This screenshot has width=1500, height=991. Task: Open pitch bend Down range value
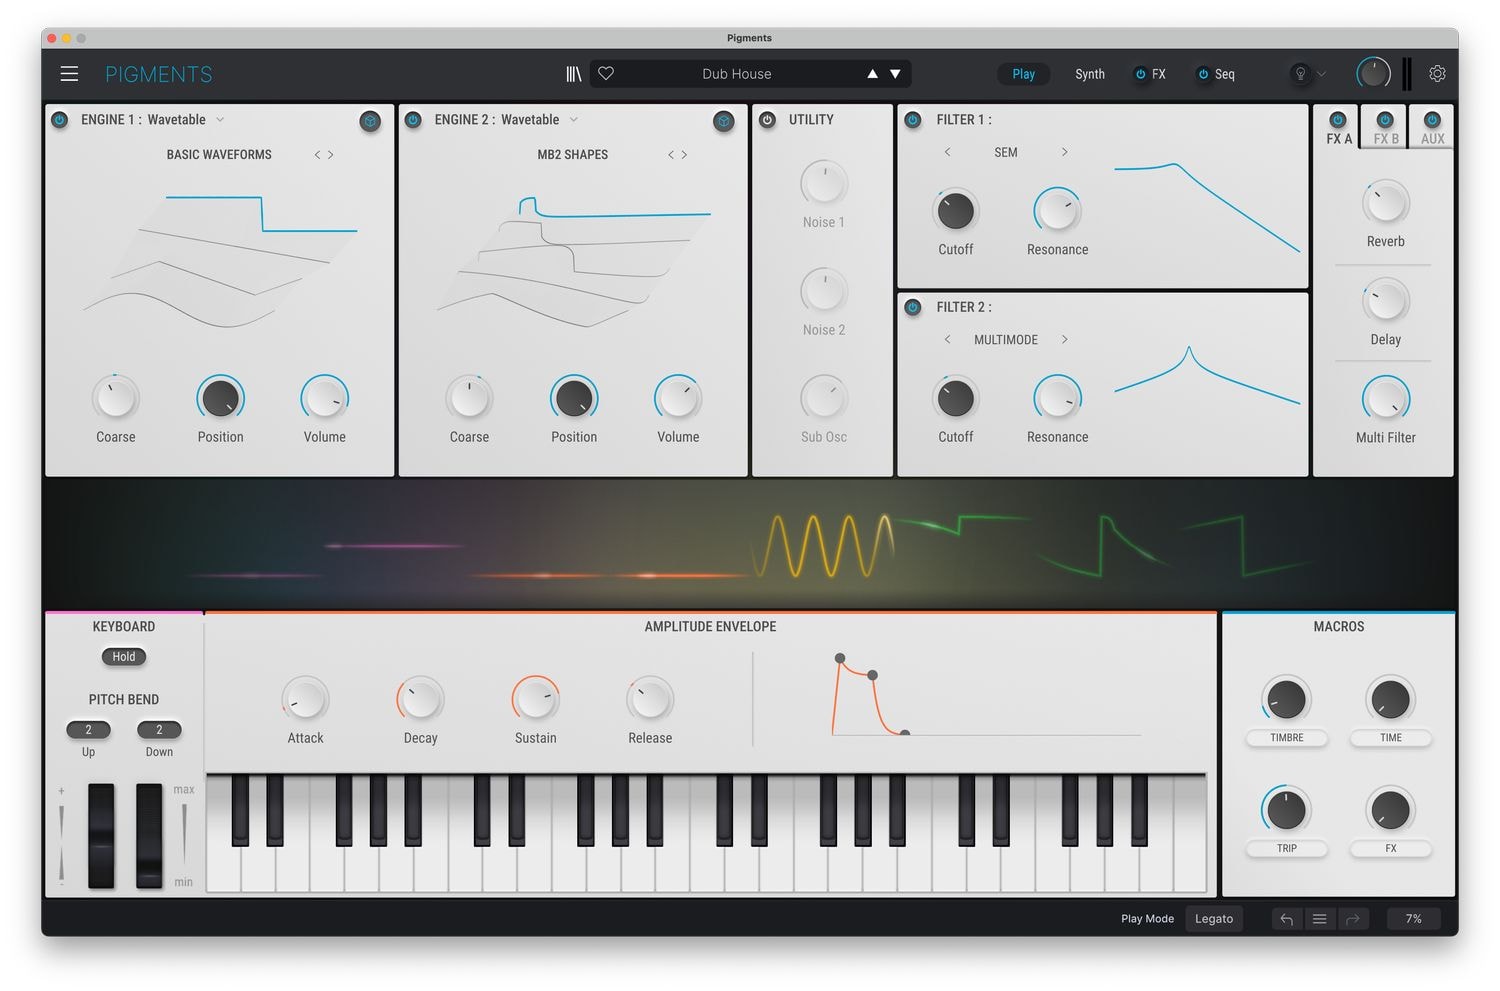point(159,730)
